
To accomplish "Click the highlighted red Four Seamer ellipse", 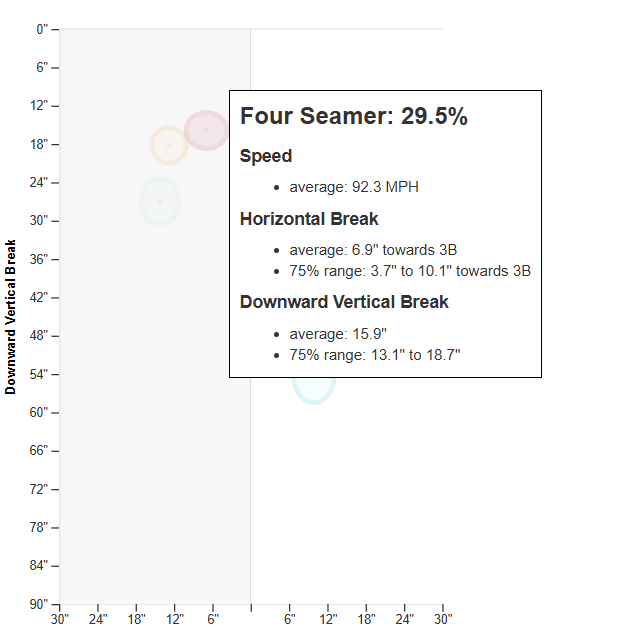I will [206, 131].
